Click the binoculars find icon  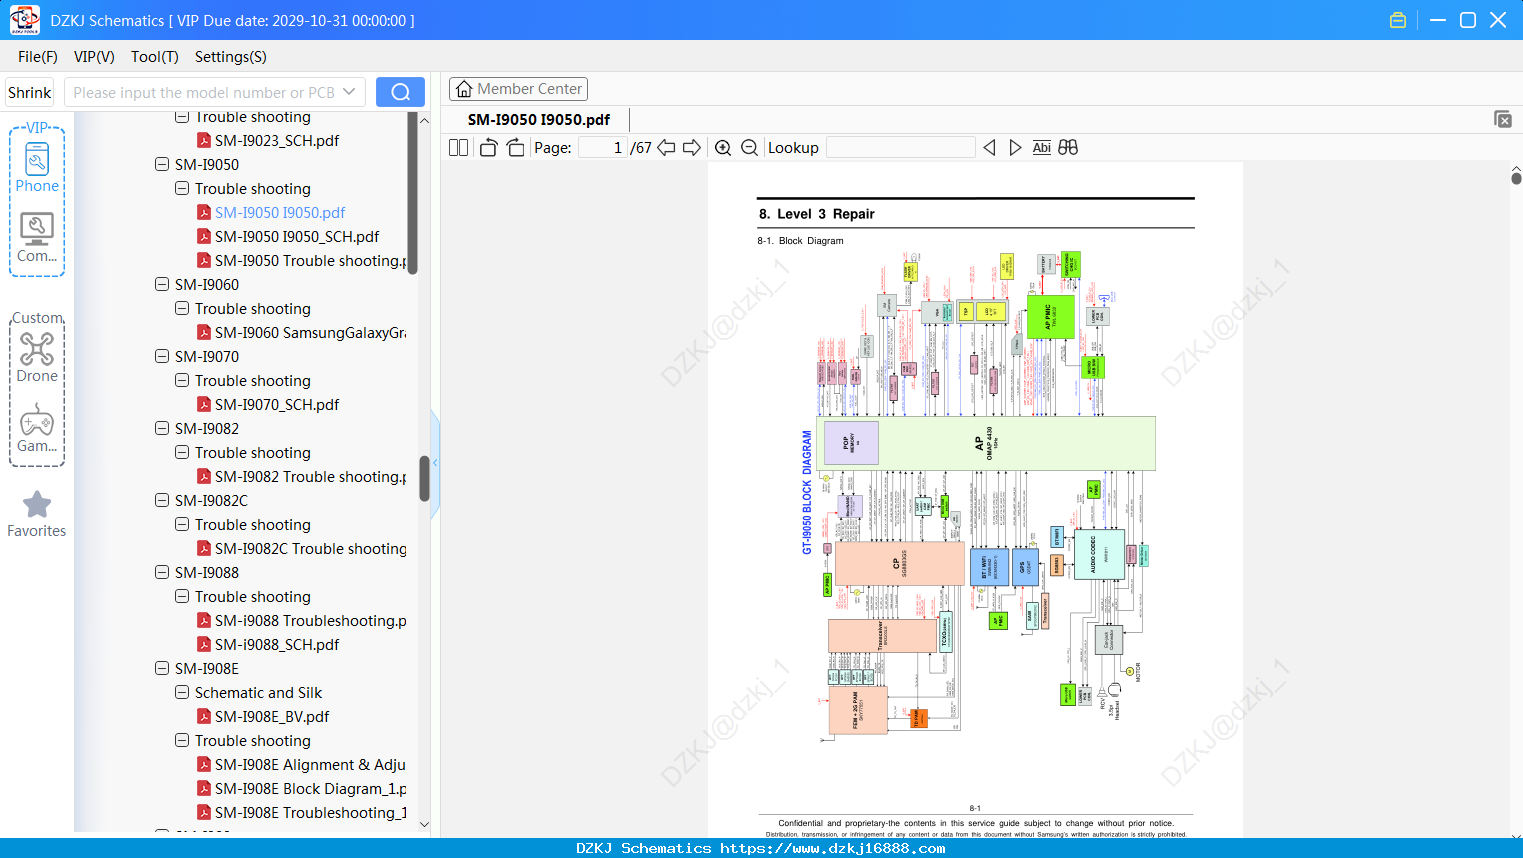pyautogui.click(x=1068, y=148)
